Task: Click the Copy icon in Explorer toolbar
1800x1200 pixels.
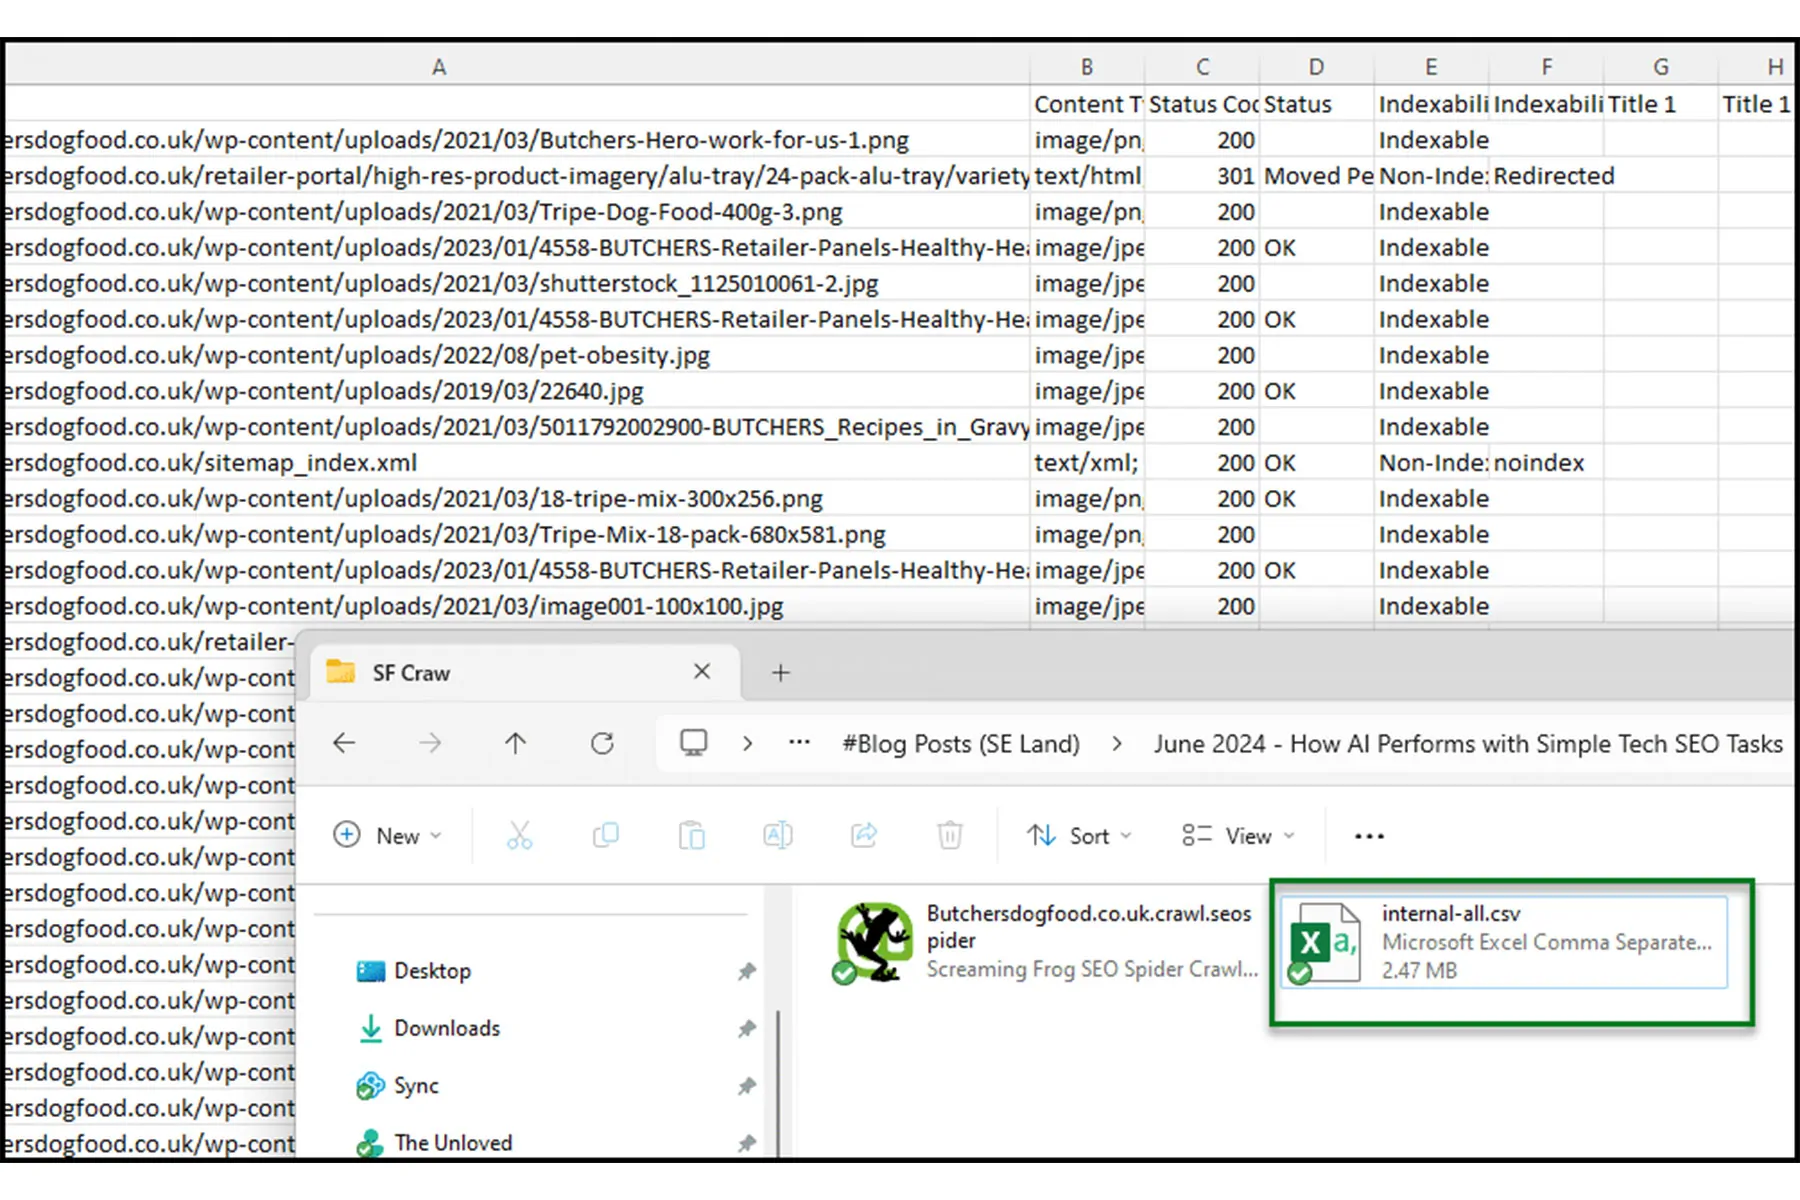Action: (605, 835)
